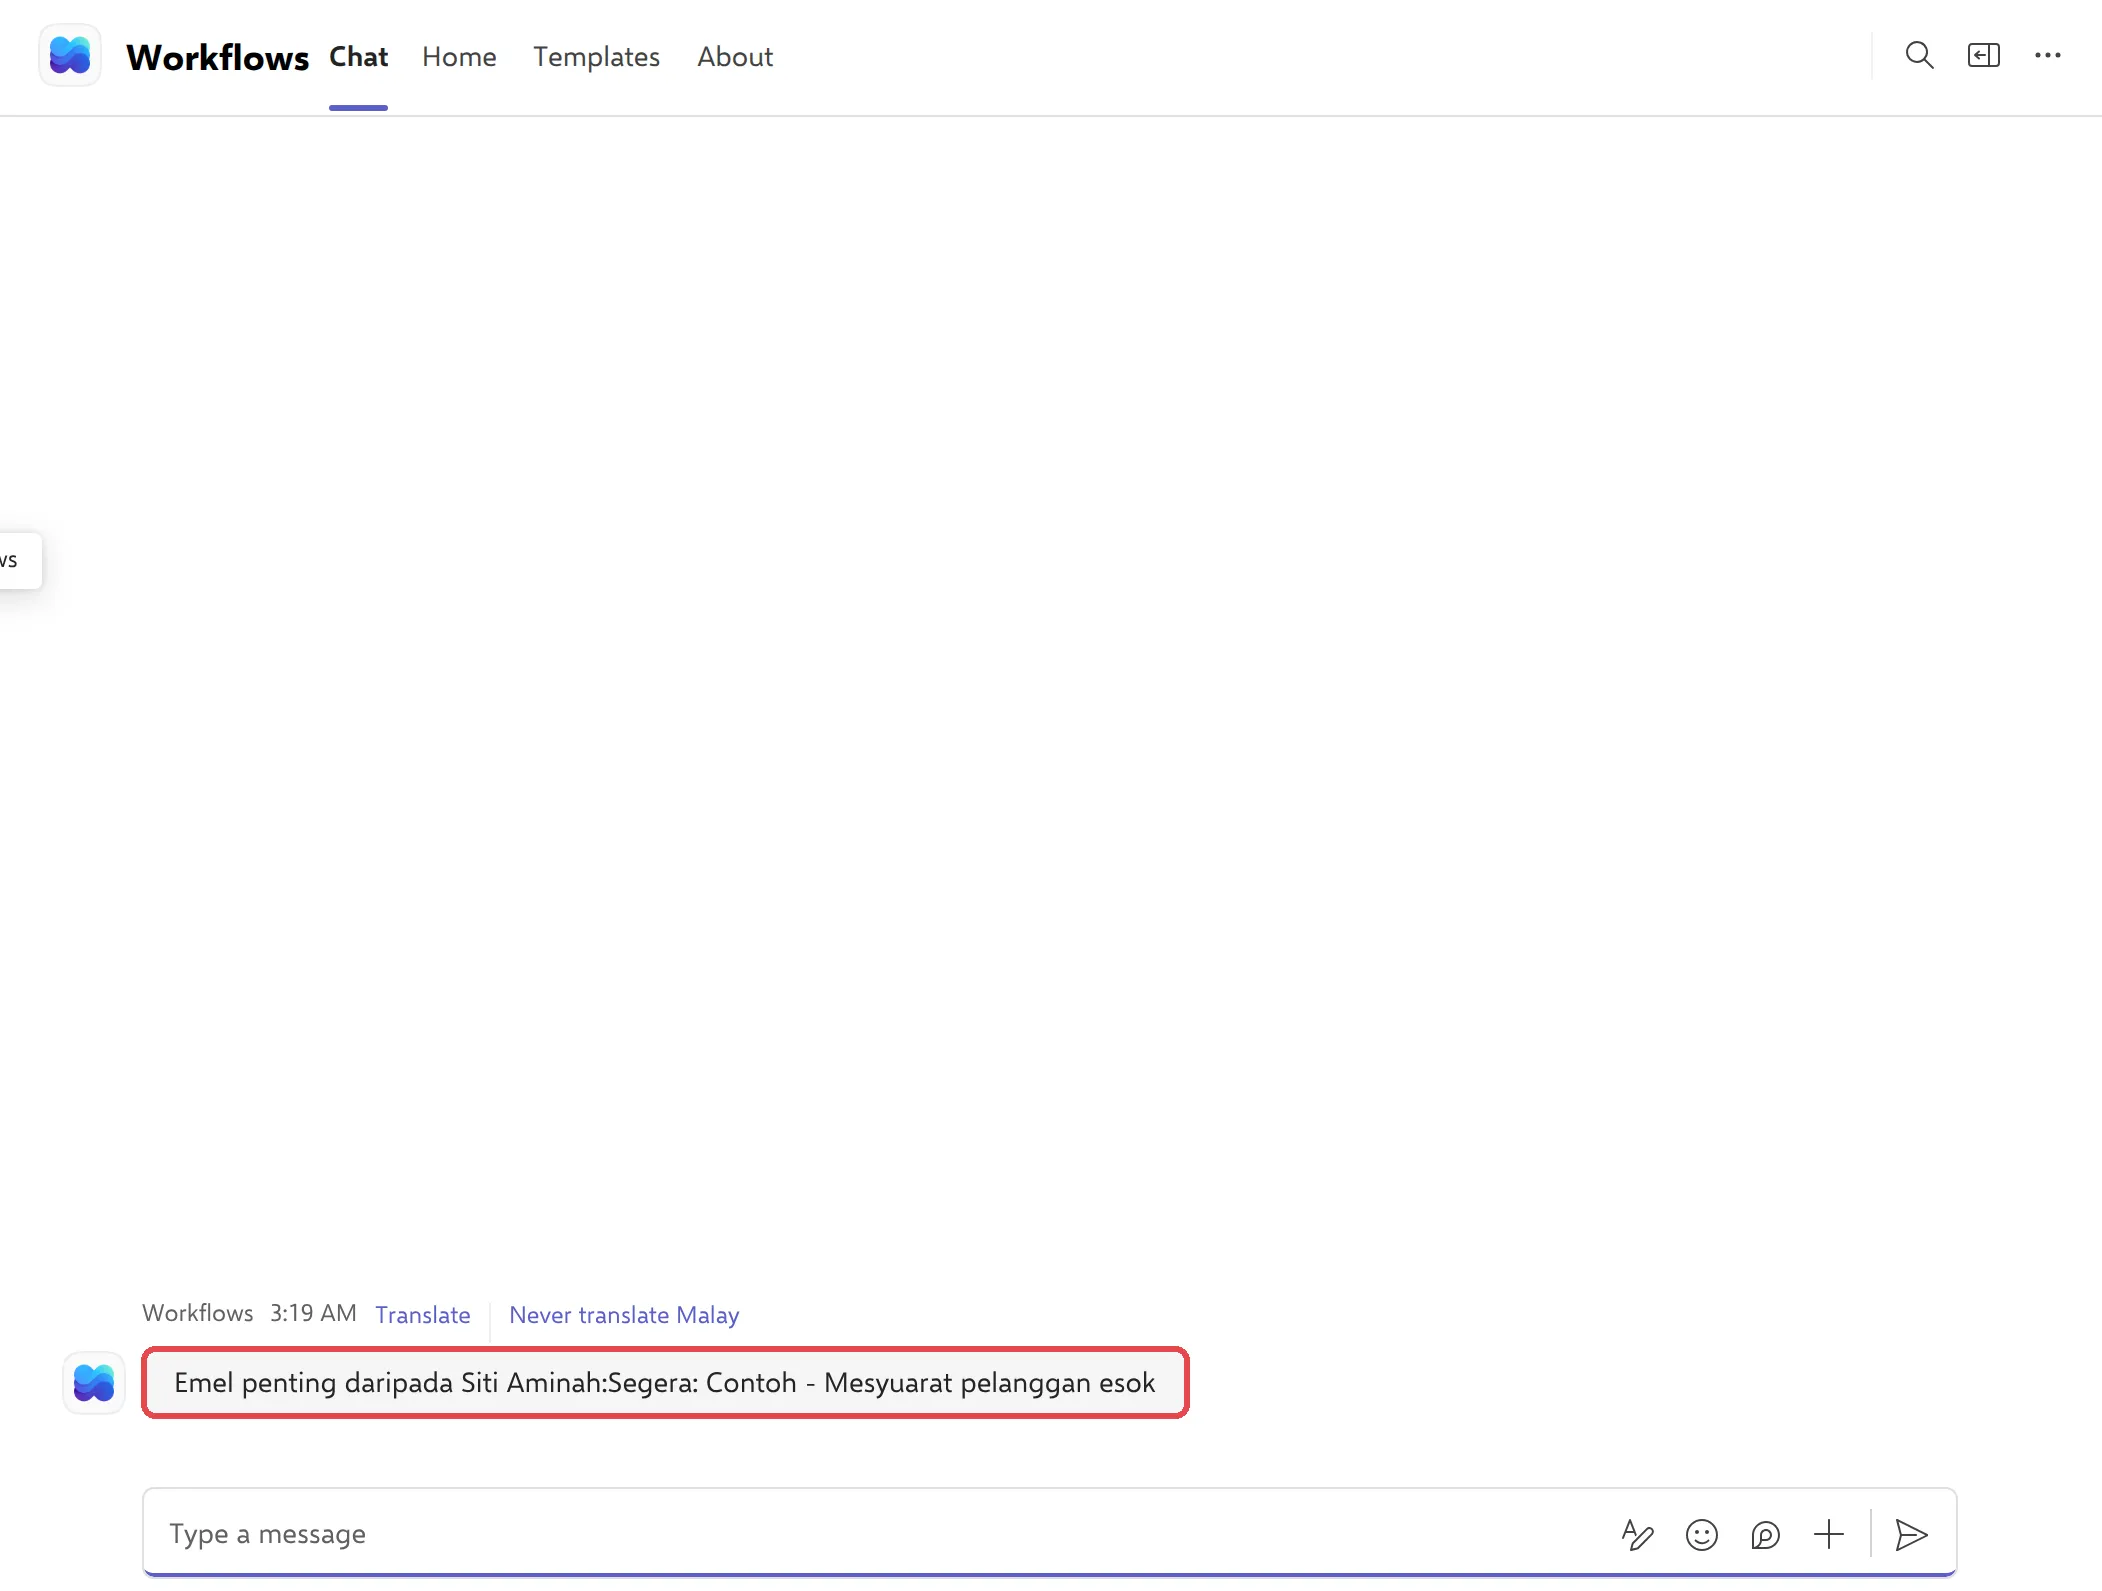Click the Workflows avatar beside the message
The width and height of the screenshot is (2102, 1591).
pos(94,1383)
